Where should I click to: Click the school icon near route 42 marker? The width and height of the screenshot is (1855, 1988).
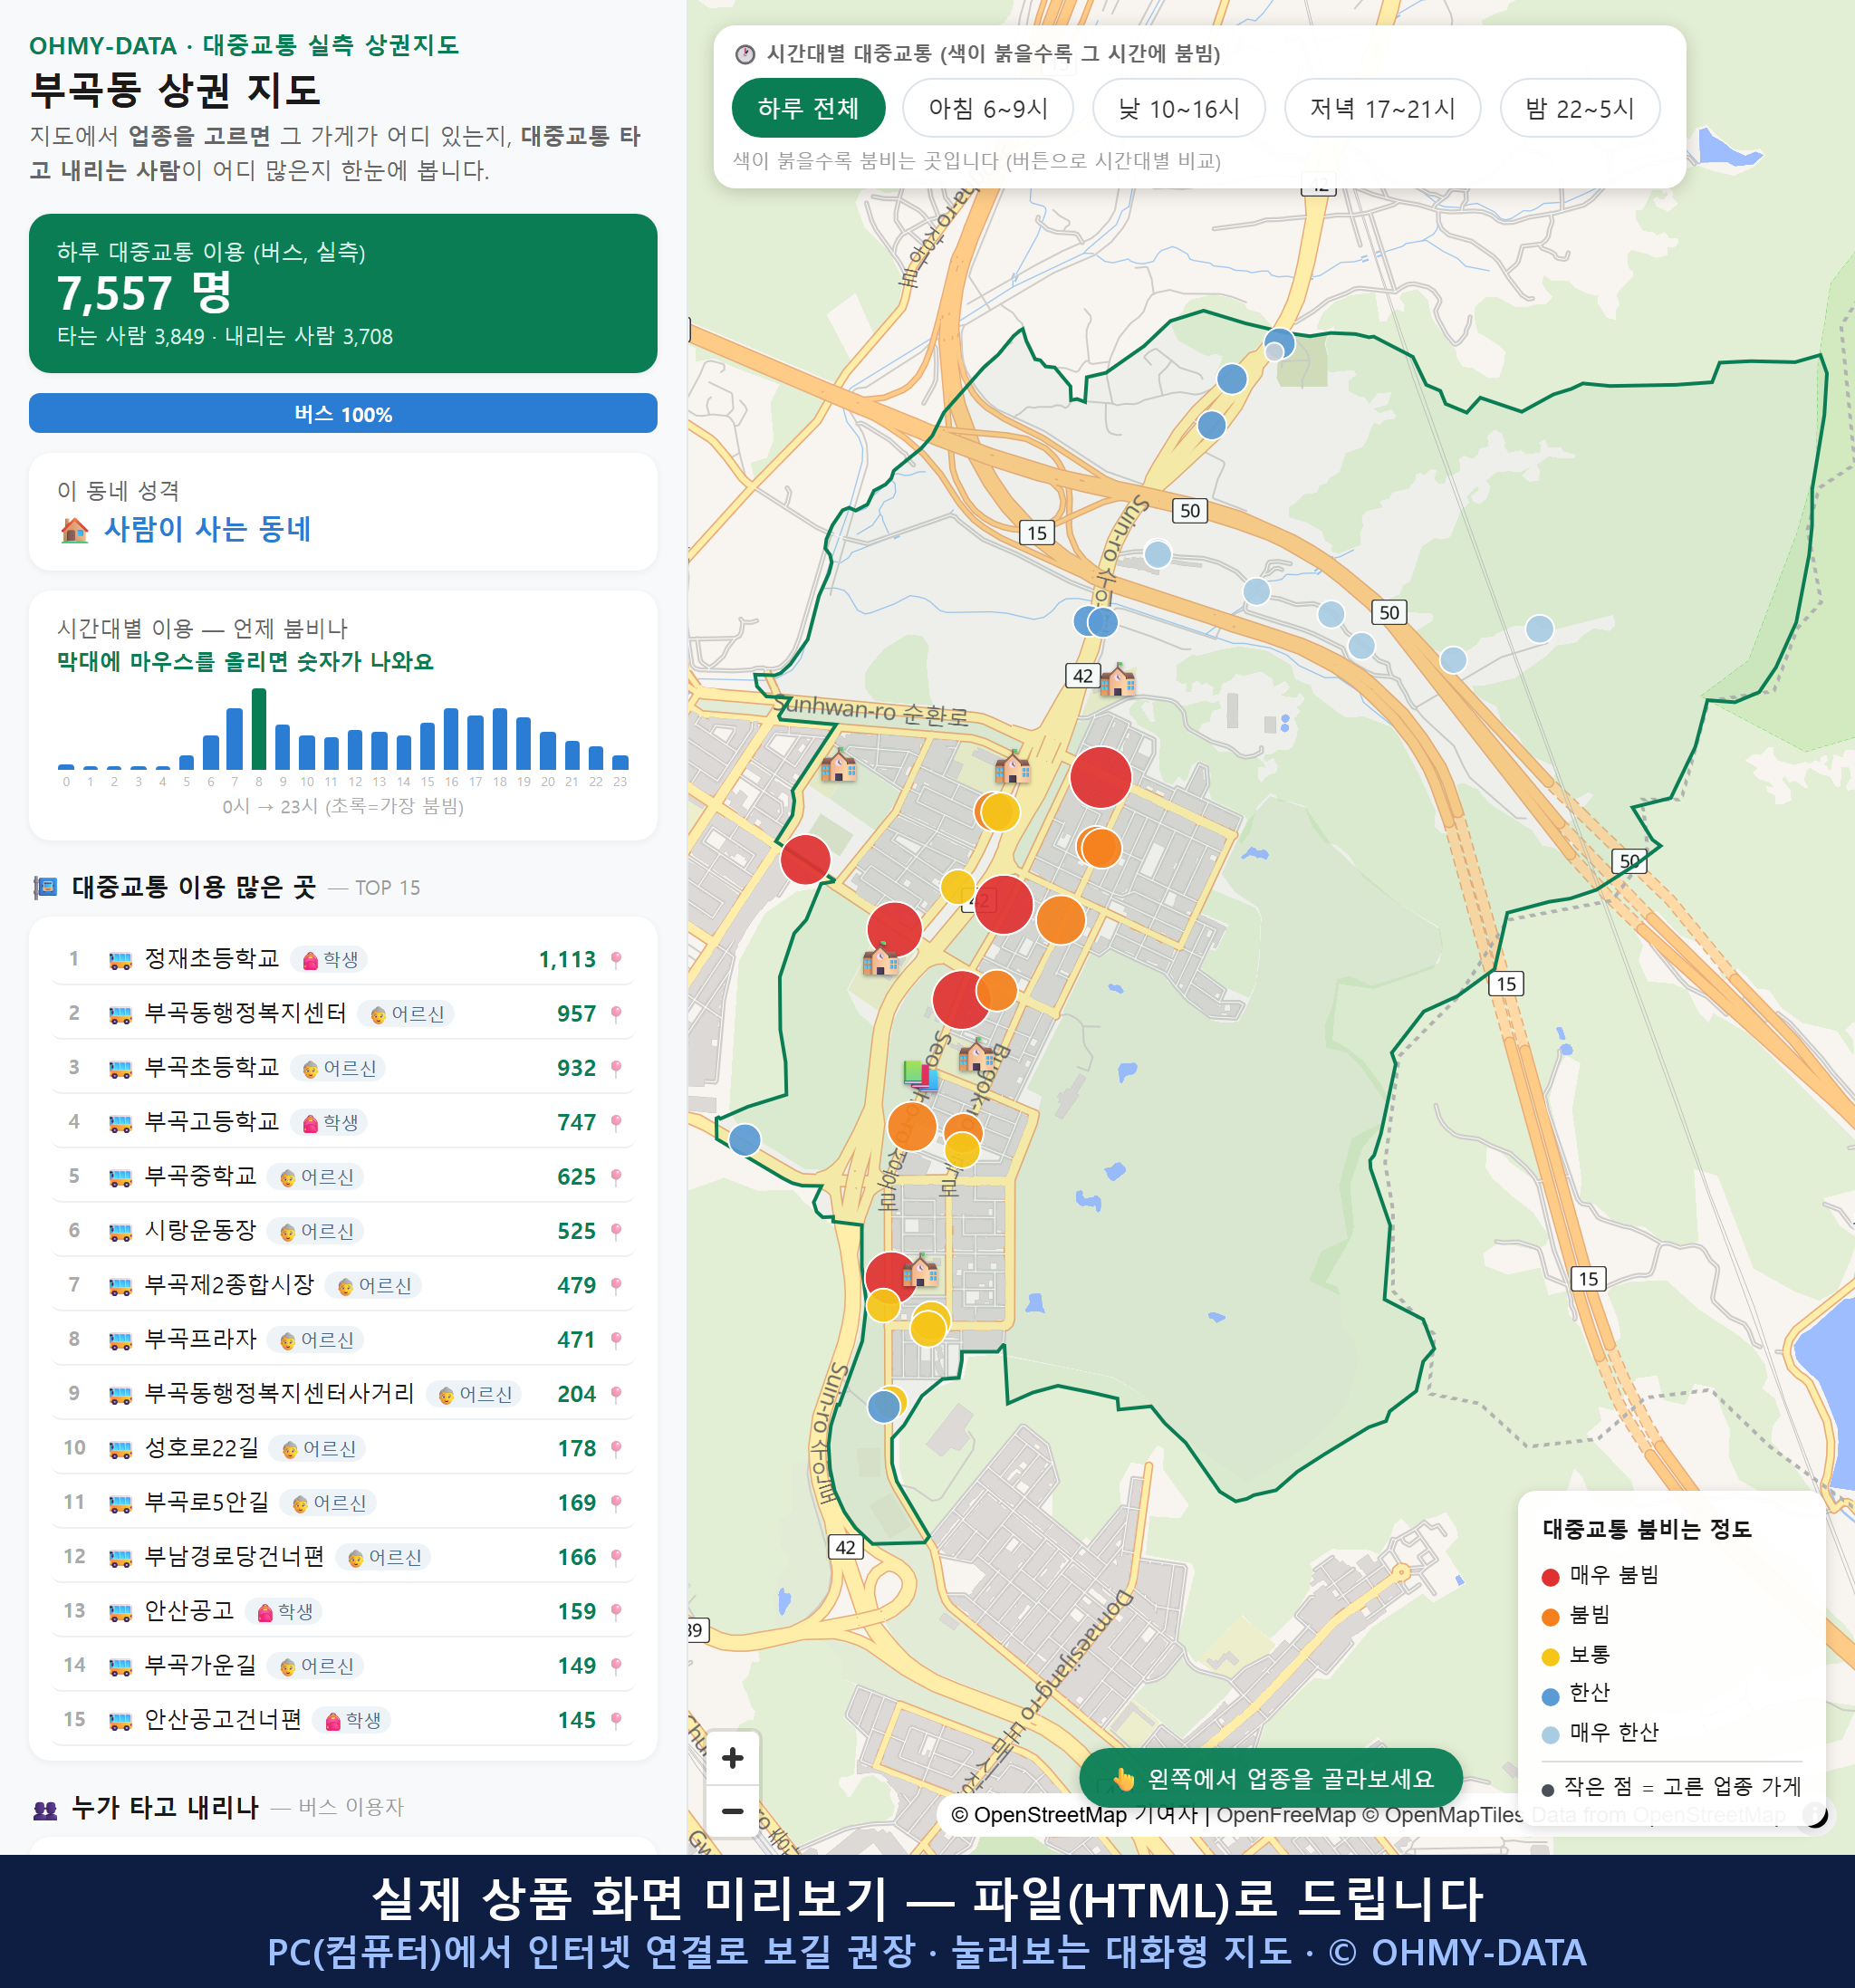(x=1117, y=680)
